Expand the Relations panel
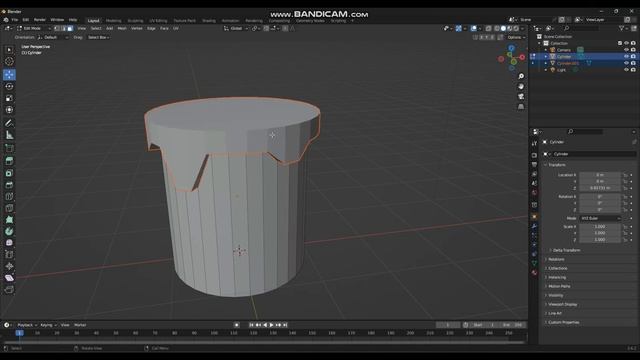The width and height of the screenshot is (640, 360). click(x=556, y=259)
